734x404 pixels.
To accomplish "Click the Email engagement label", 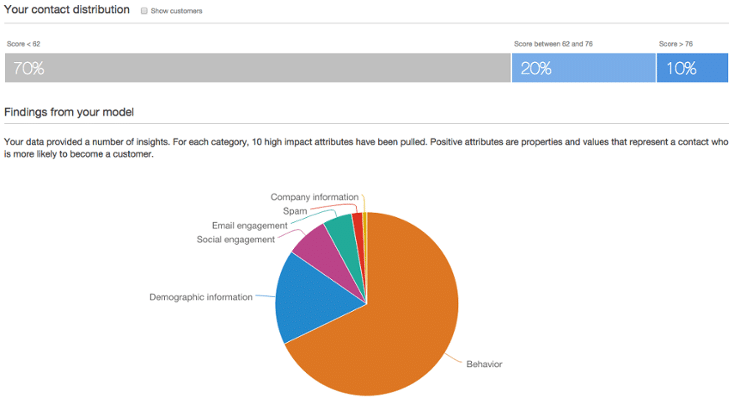I will click(x=250, y=226).
